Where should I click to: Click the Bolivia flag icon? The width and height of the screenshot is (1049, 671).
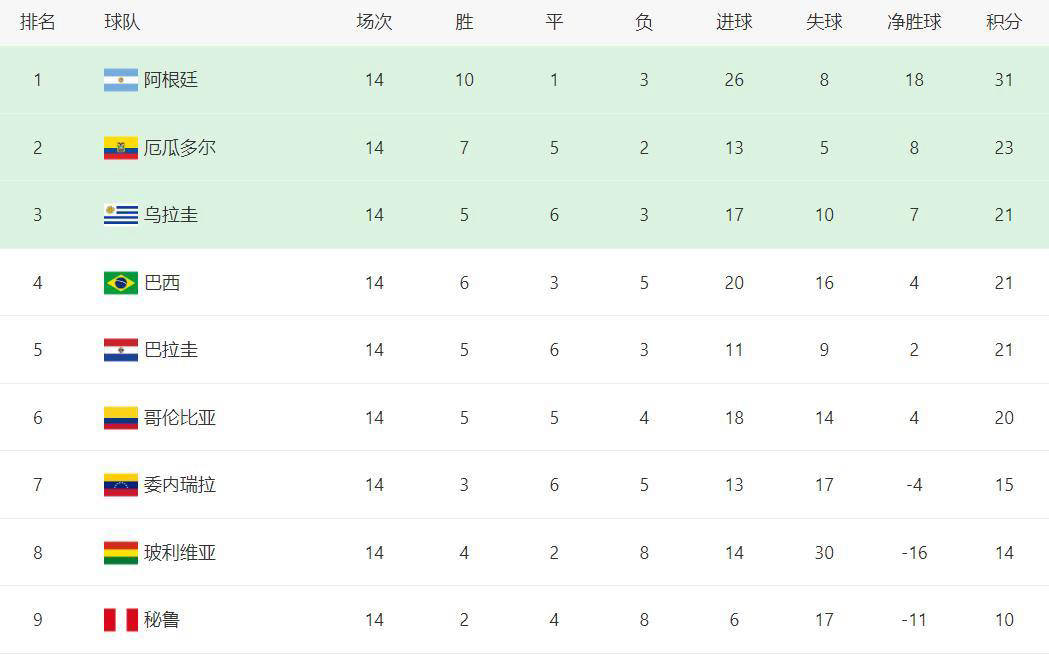pos(121,553)
